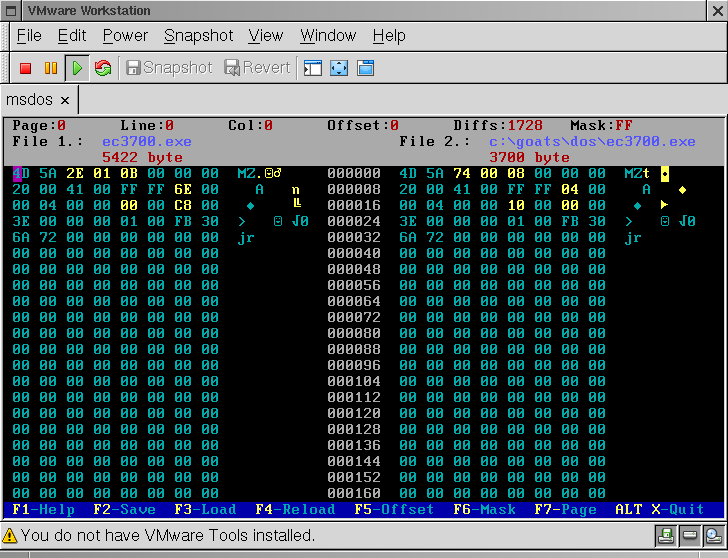The height and width of the screenshot is (558, 728).
Task: Click the orange Suspend pause icon
Action: (x=51, y=68)
